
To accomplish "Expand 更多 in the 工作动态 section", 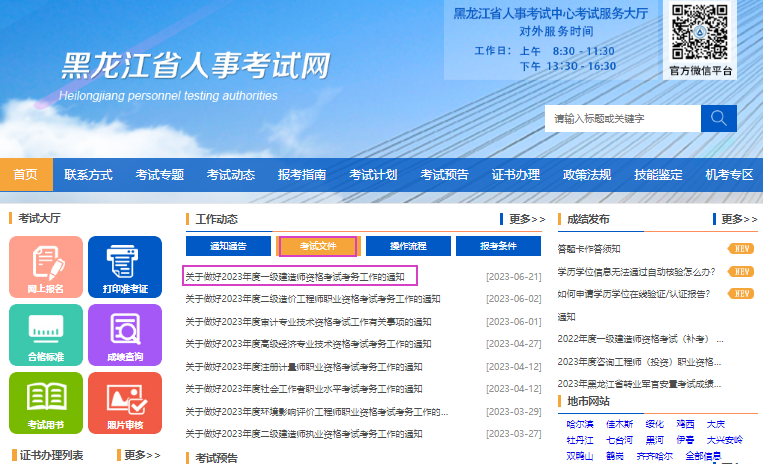I will click(x=526, y=219).
